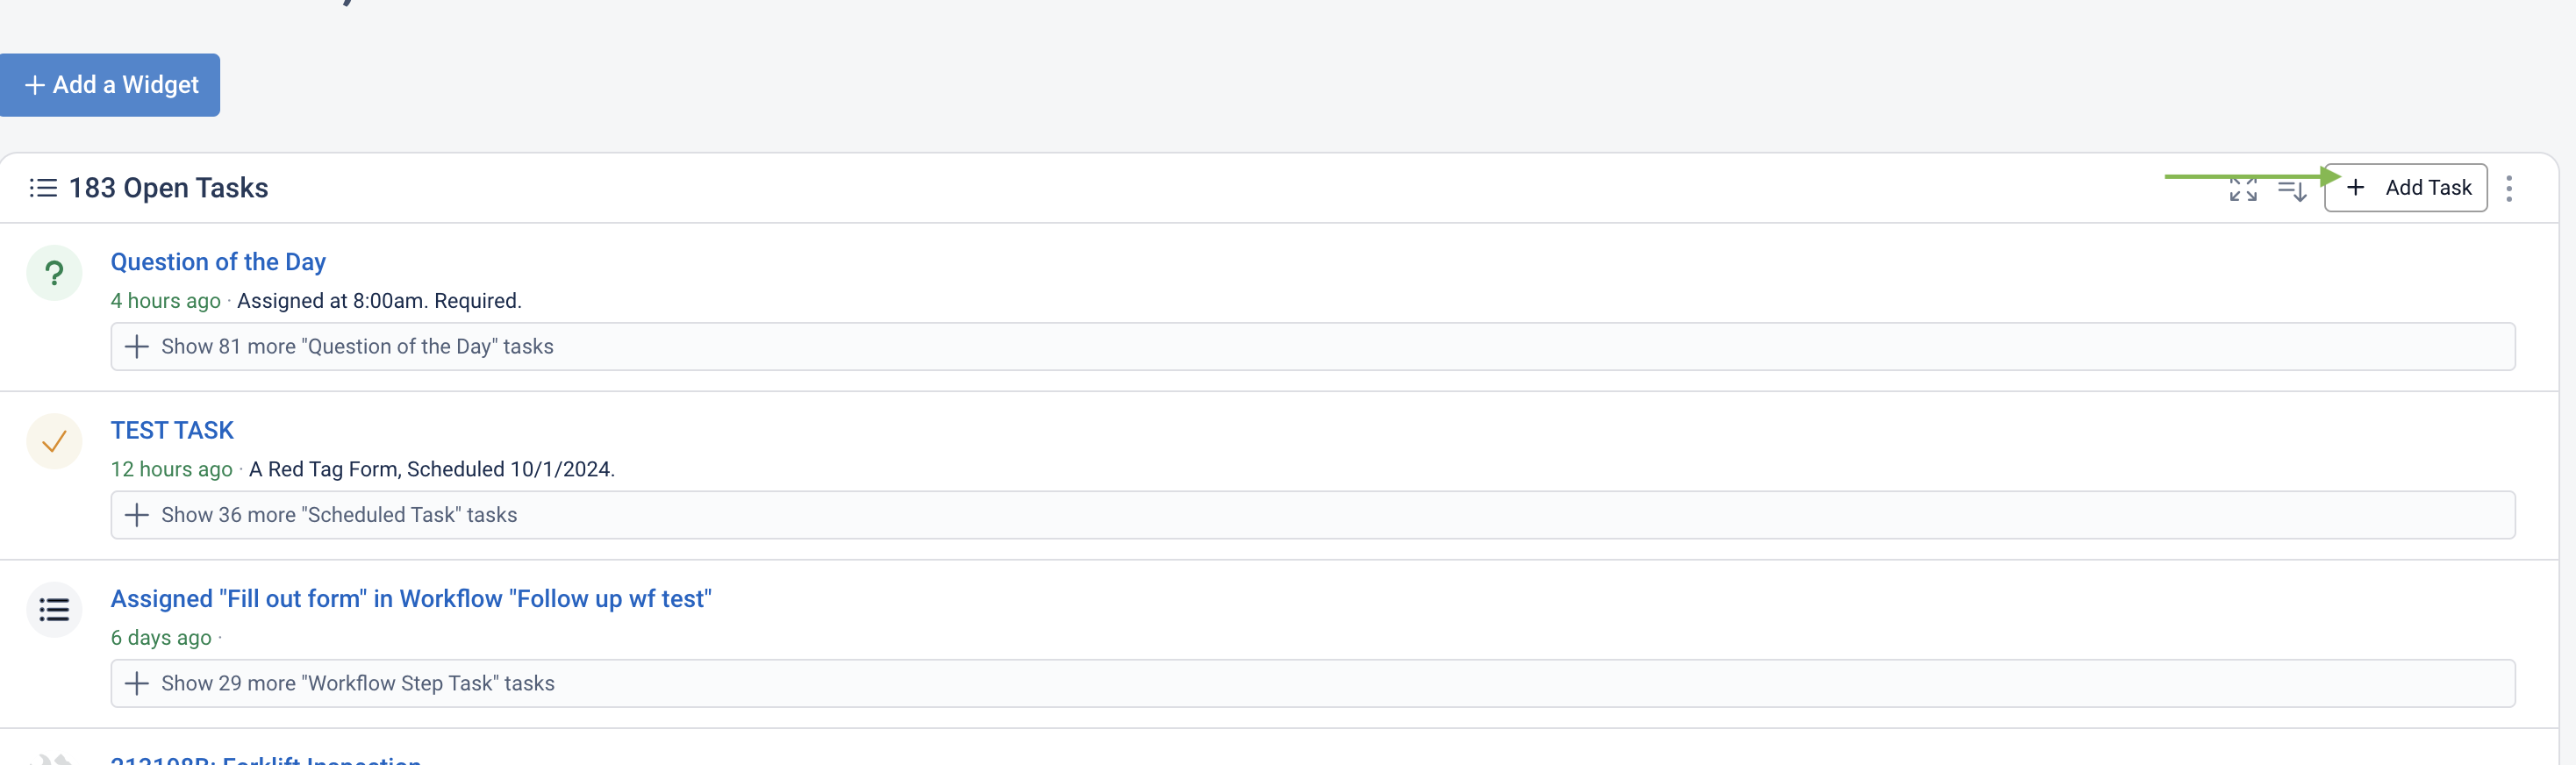Viewport: 2576px width, 765px height.
Task: Click the list icon beside 183 Open Tasks
Action: pos(43,188)
